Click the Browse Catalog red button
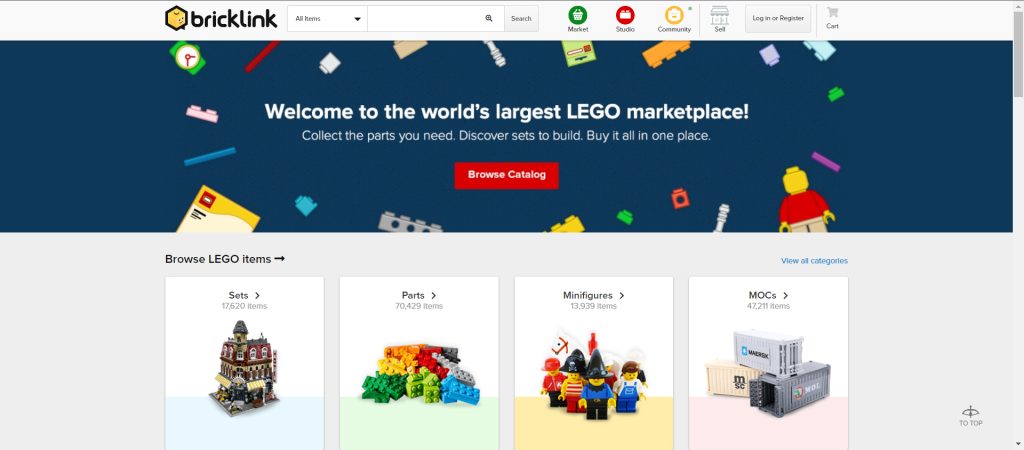Image resolution: width=1024 pixels, height=450 pixels. click(x=507, y=175)
